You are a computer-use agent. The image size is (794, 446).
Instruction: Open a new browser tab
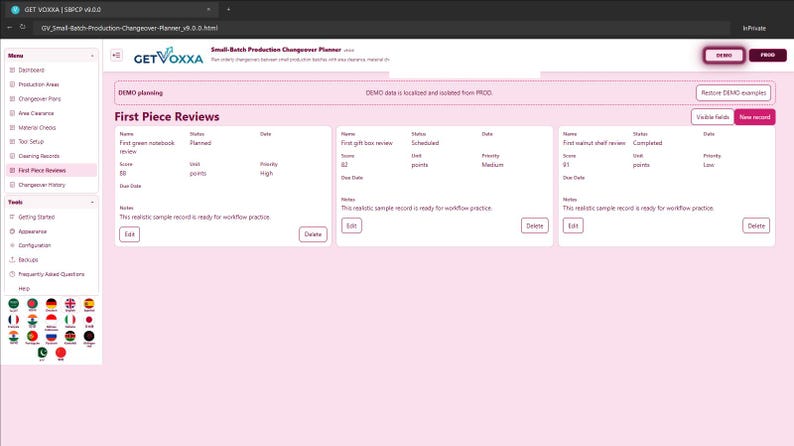pos(228,9)
